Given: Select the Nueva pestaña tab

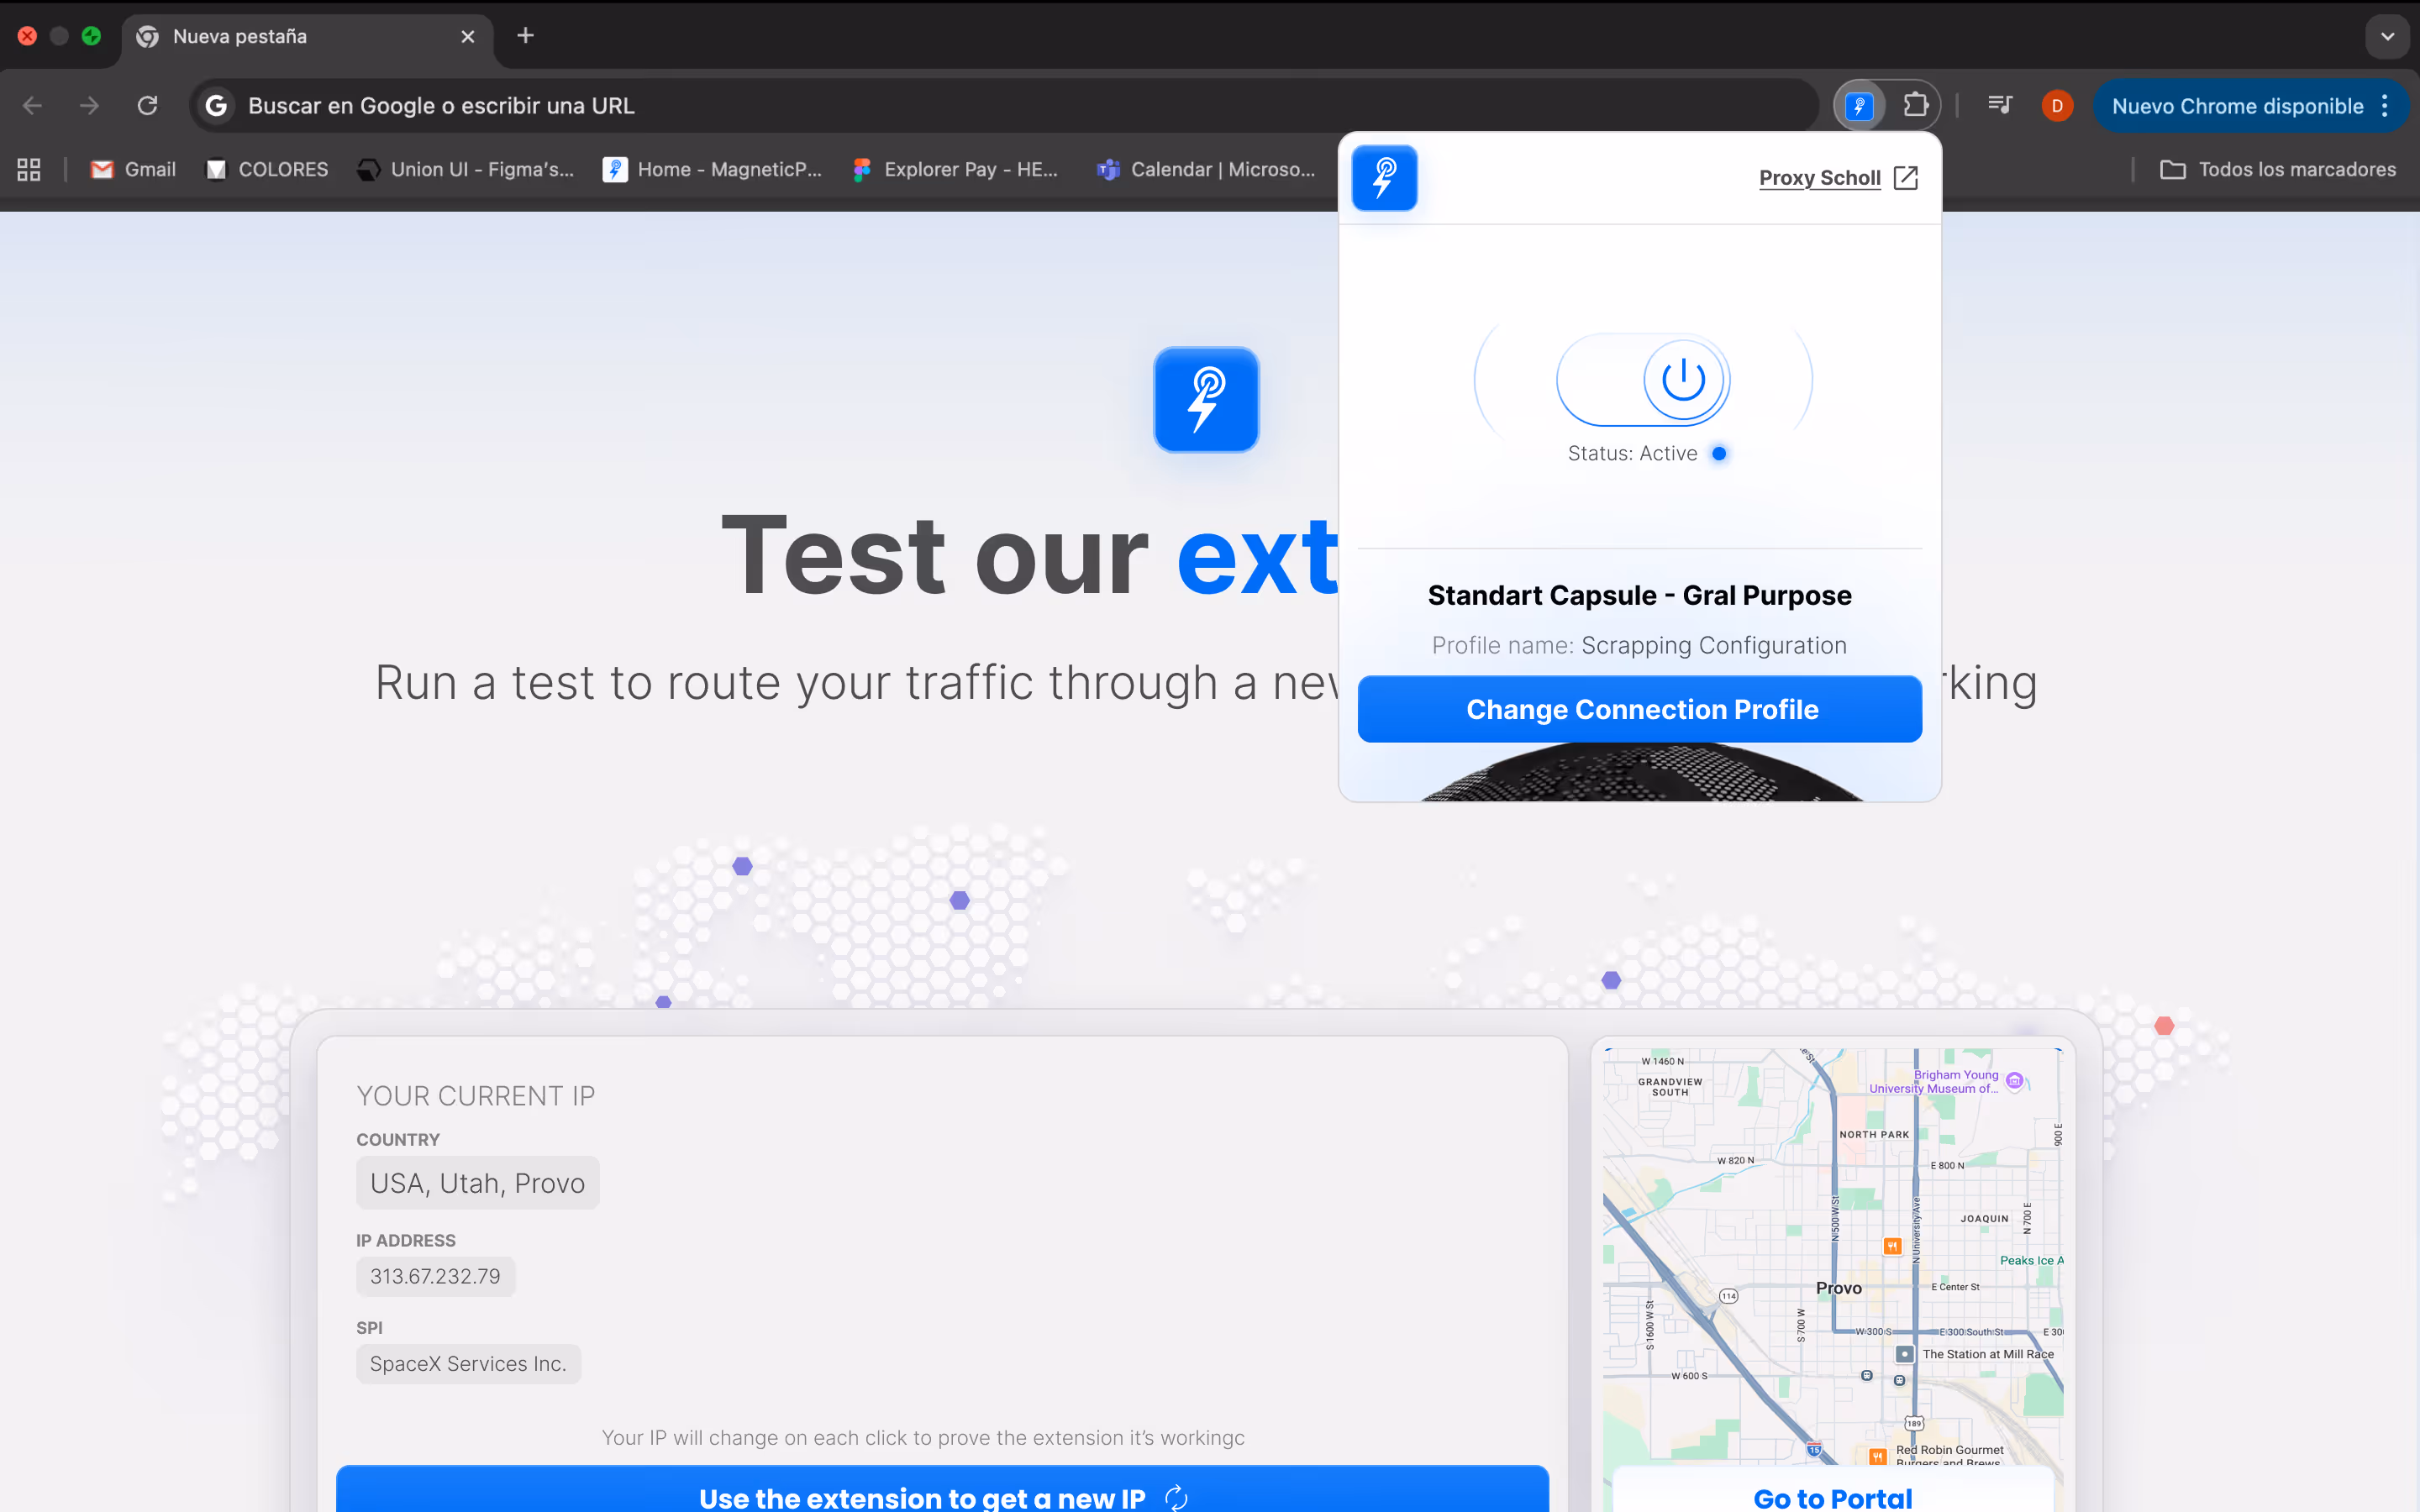Looking at the screenshot, I should 306,37.
